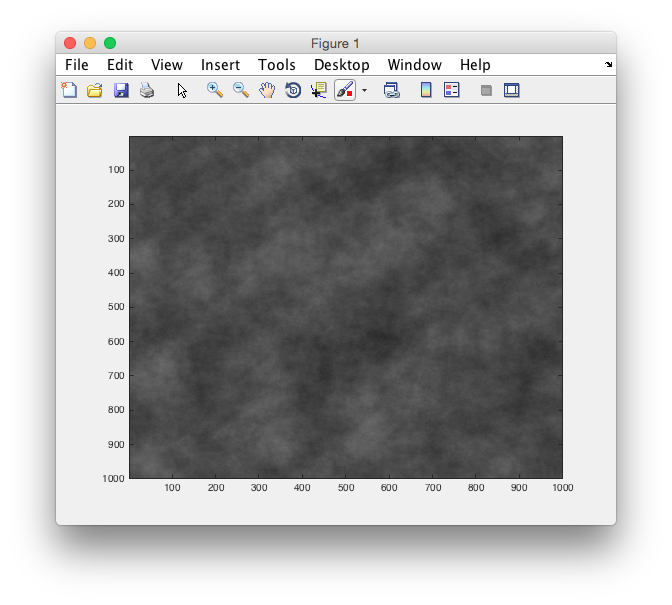Click the Link Plot icon

(x=391, y=90)
